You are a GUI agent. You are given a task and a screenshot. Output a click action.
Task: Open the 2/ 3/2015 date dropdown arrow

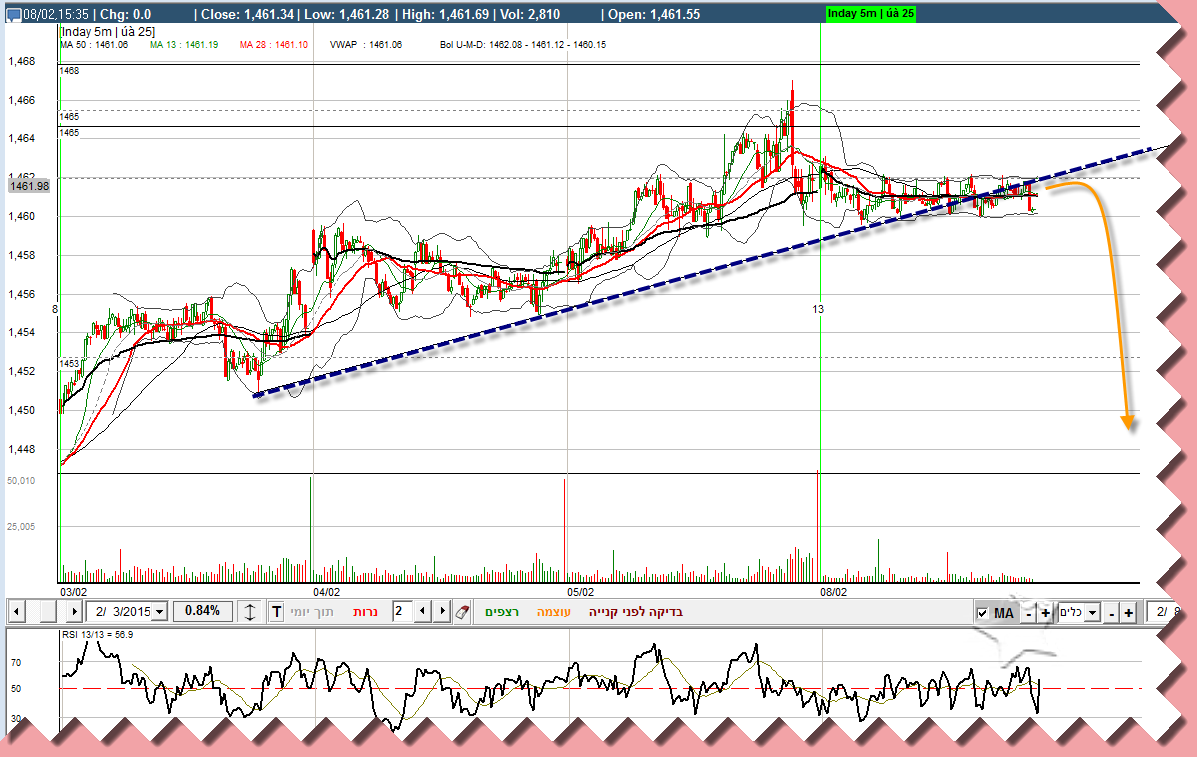point(160,611)
